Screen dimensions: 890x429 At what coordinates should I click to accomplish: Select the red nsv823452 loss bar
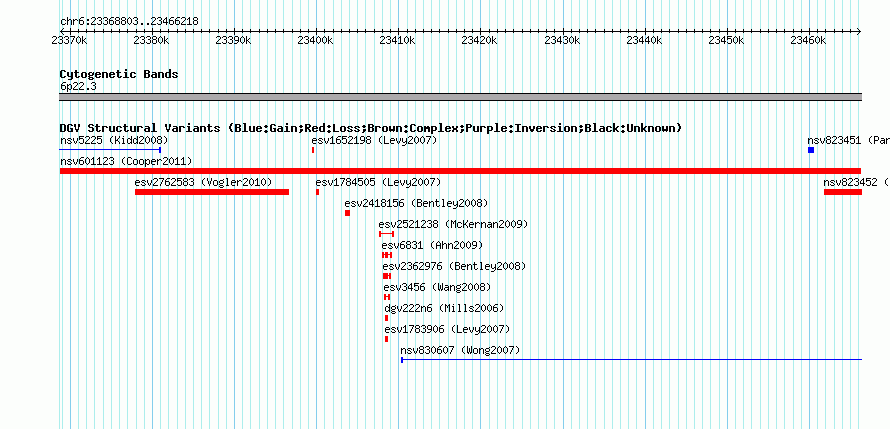(843, 192)
